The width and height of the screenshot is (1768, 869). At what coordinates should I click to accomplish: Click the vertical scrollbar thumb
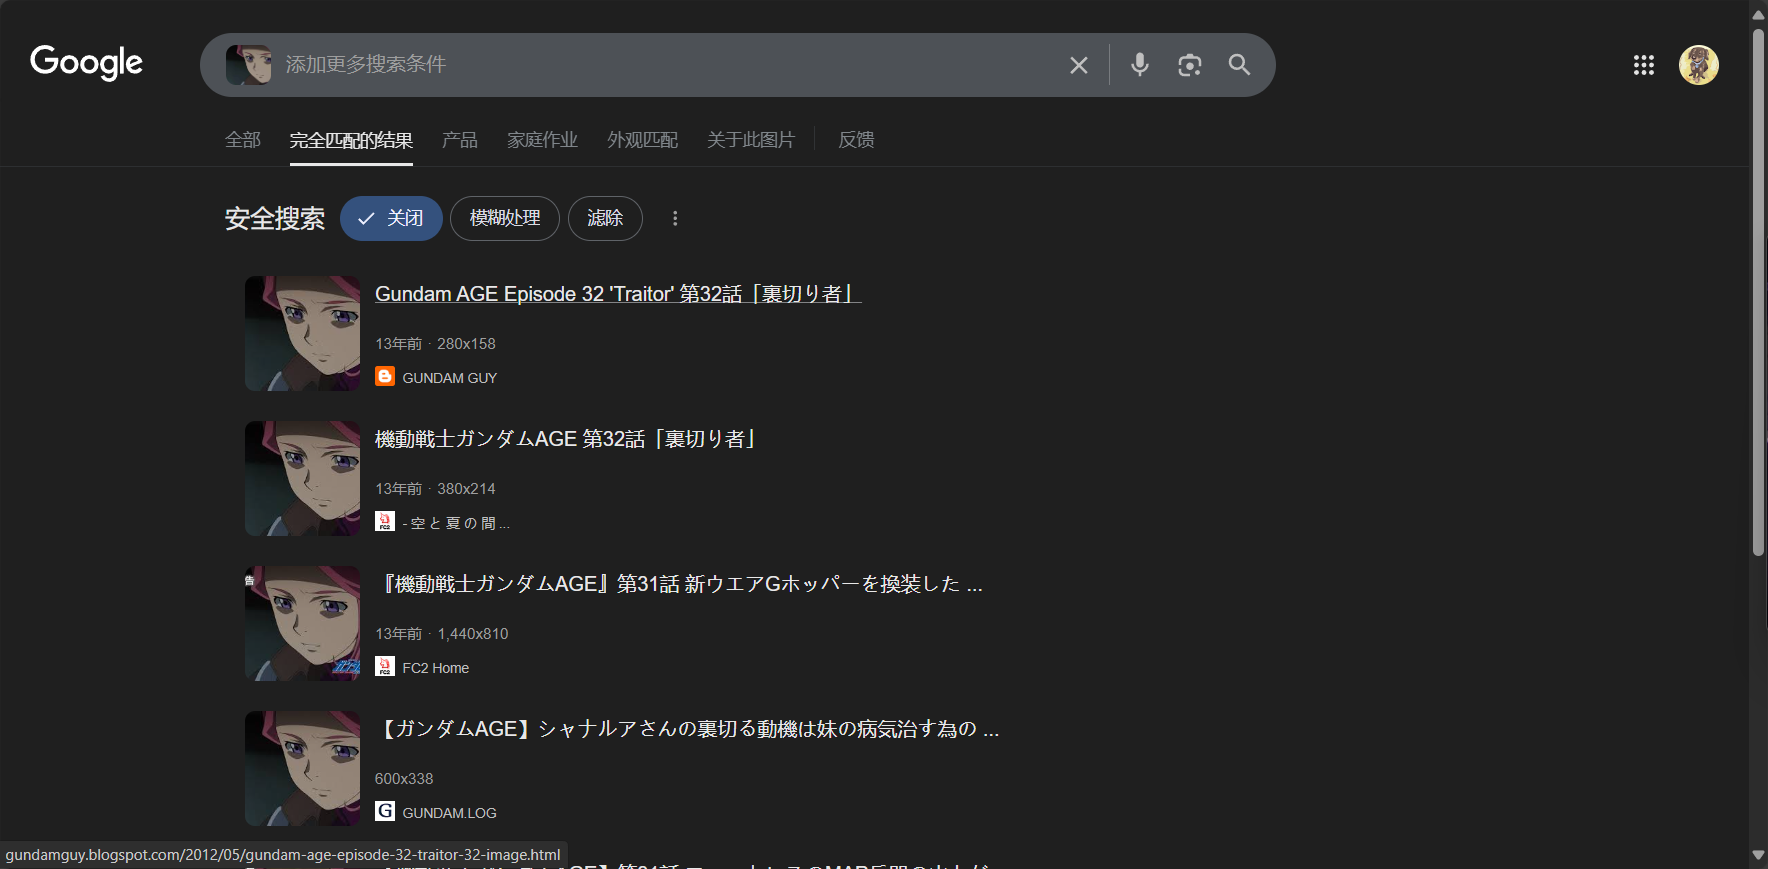click(x=1758, y=292)
